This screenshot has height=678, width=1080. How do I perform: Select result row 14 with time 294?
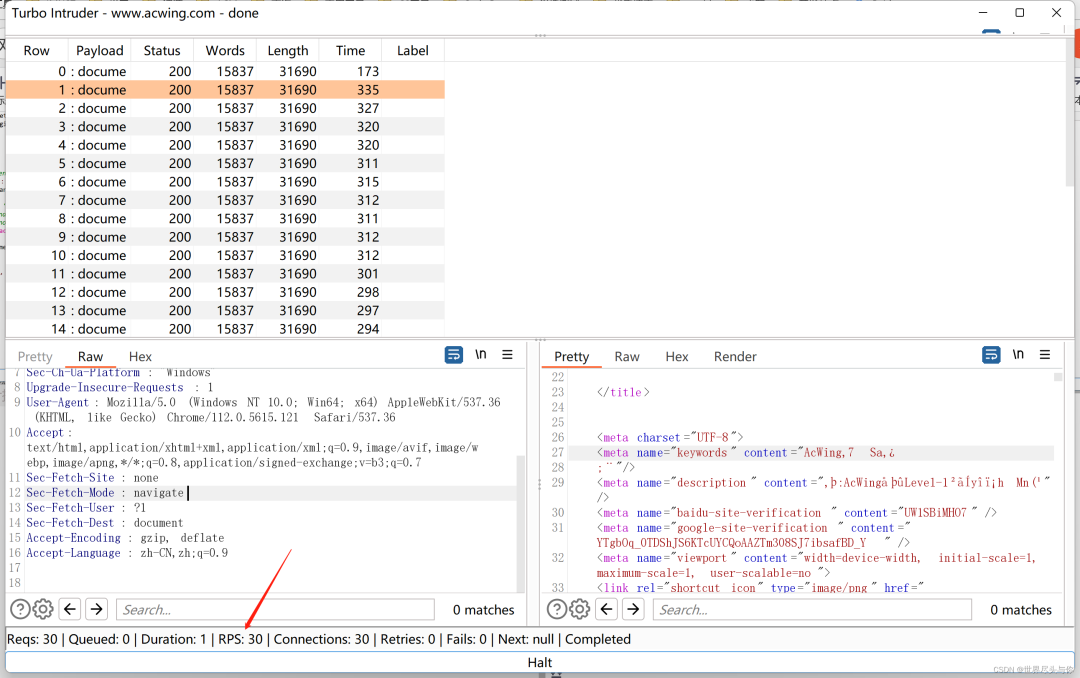225,329
